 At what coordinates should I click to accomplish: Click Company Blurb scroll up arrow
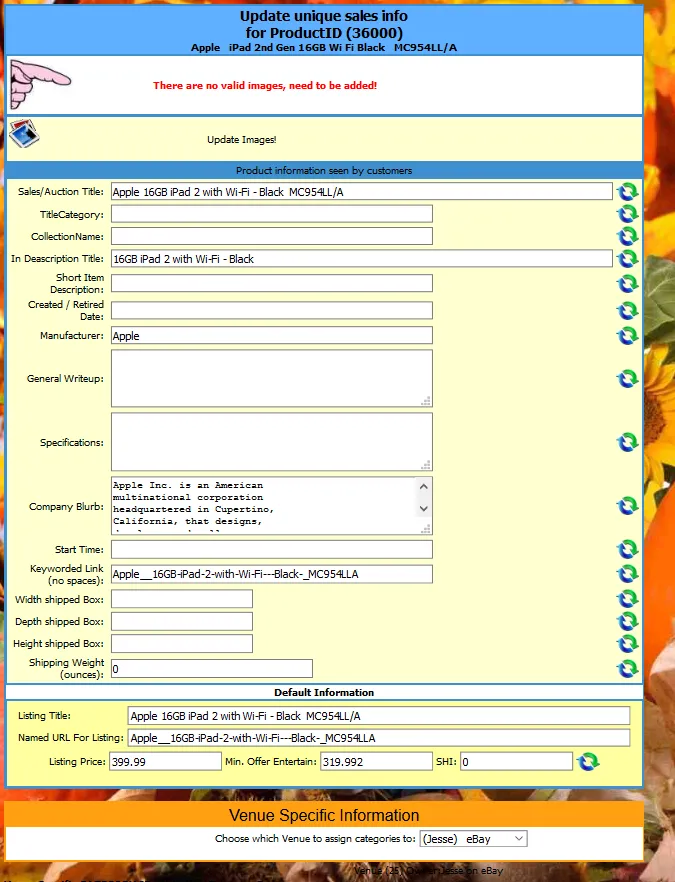click(424, 486)
